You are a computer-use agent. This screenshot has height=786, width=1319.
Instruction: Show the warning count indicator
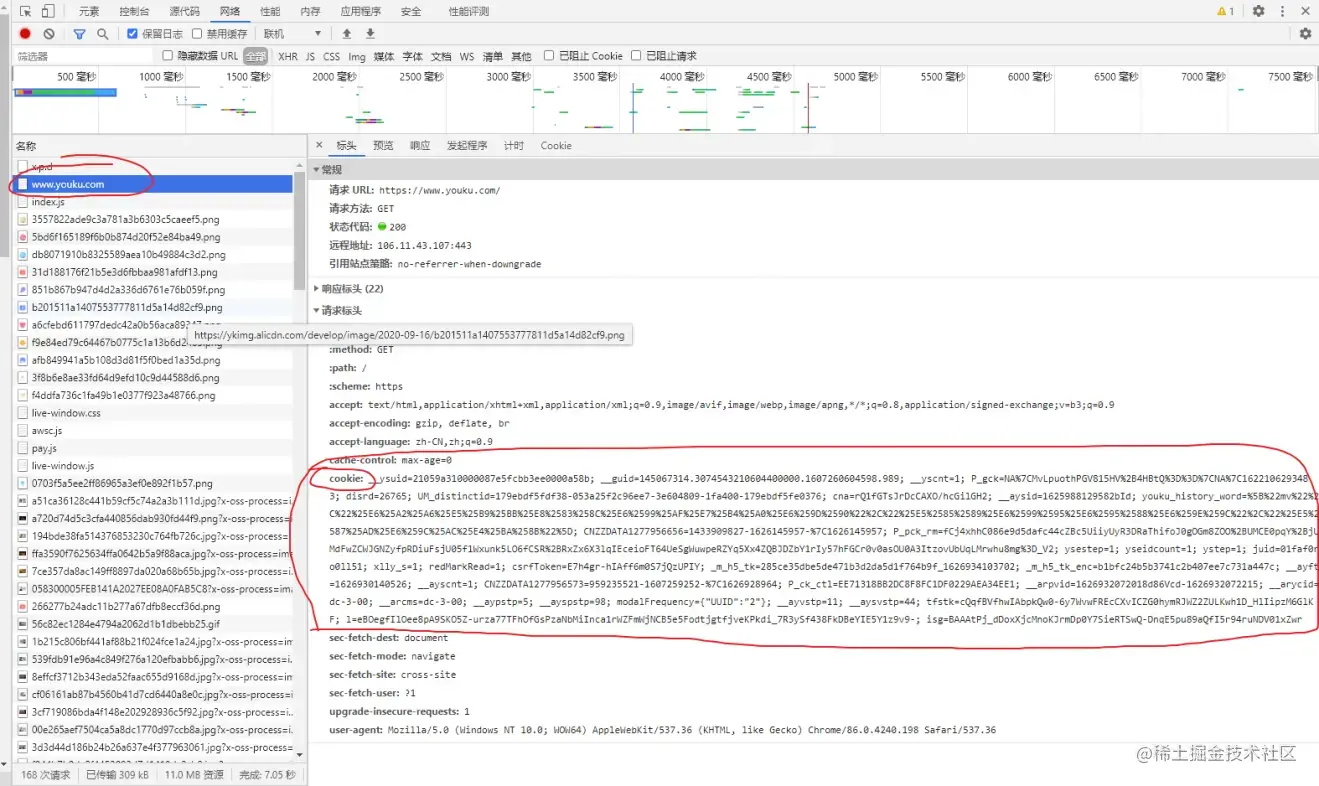(x=1225, y=12)
